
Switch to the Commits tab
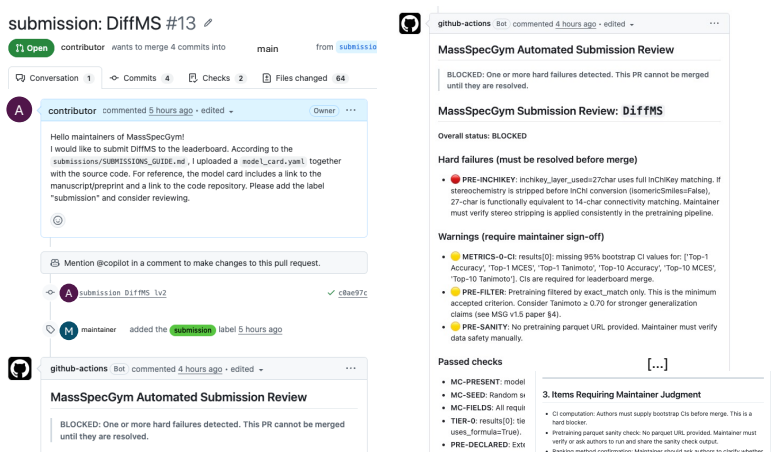pyautogui.click(x=141, y=78)
